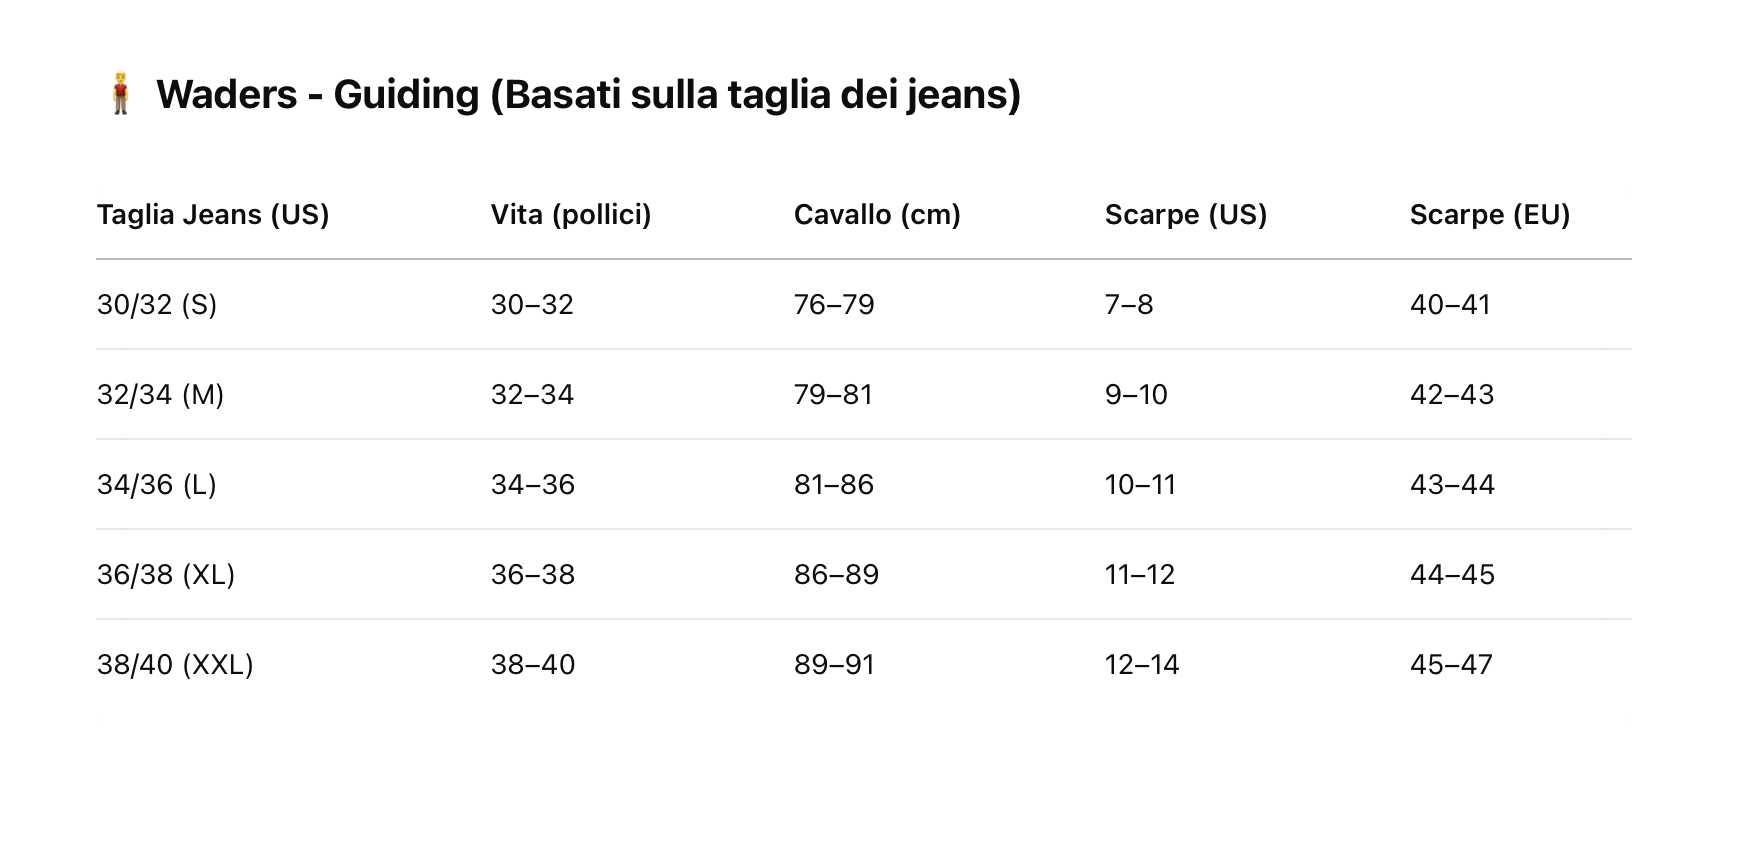Click the 30/32 (S) size cell
This screenshot has height=854, width=1746.
(x=157, y=305)
